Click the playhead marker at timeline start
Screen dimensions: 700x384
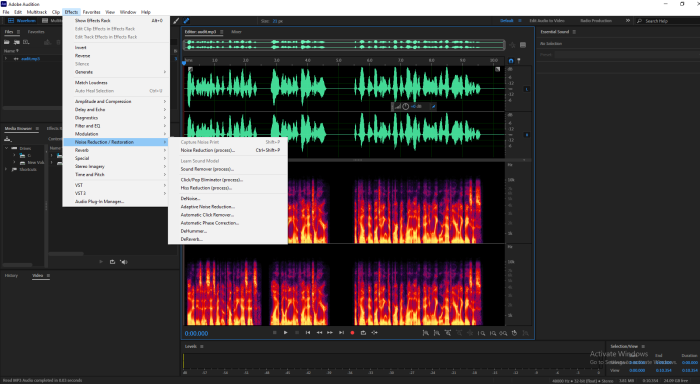pyautogui.click(x=183, y=63)
